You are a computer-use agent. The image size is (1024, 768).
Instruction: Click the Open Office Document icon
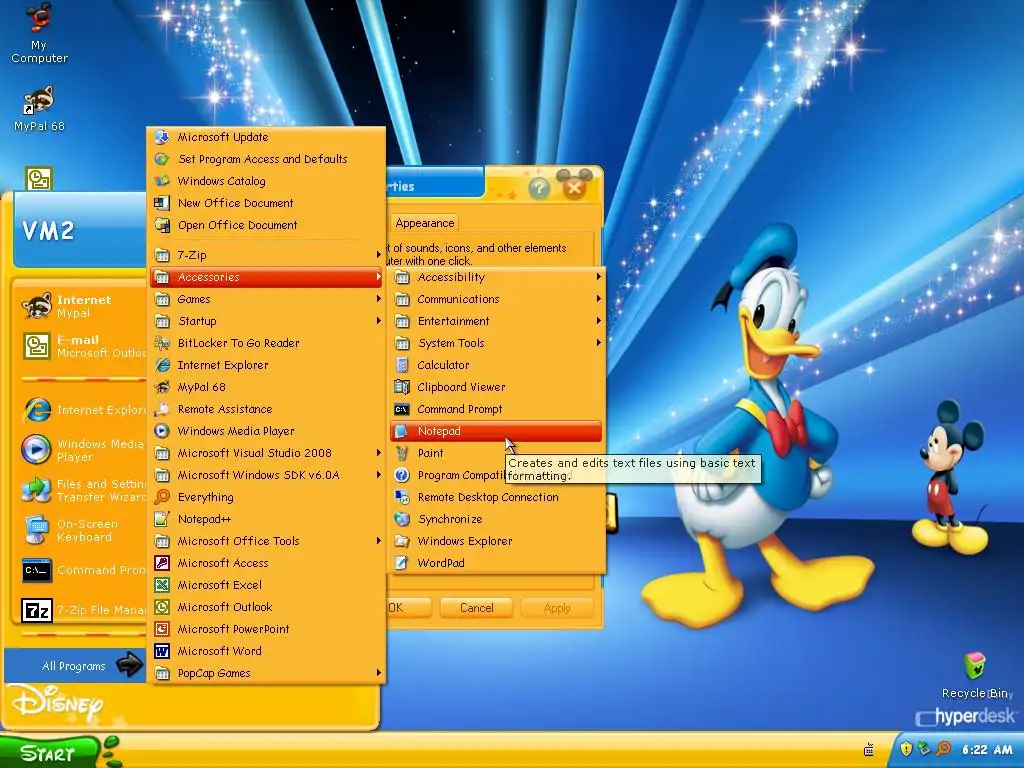[162, 225]
